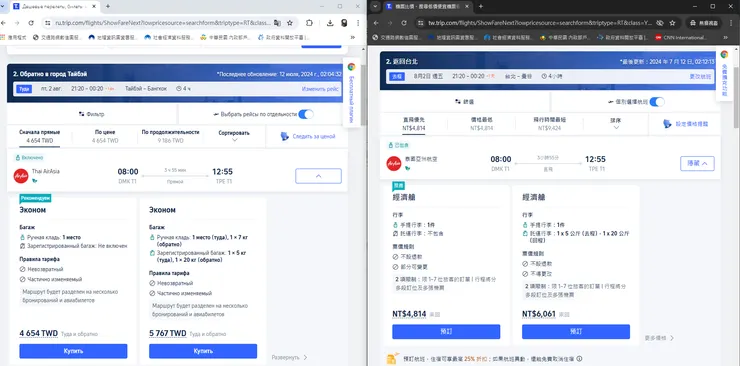Click tw.trip.com address bar URL

click(540, 23)
